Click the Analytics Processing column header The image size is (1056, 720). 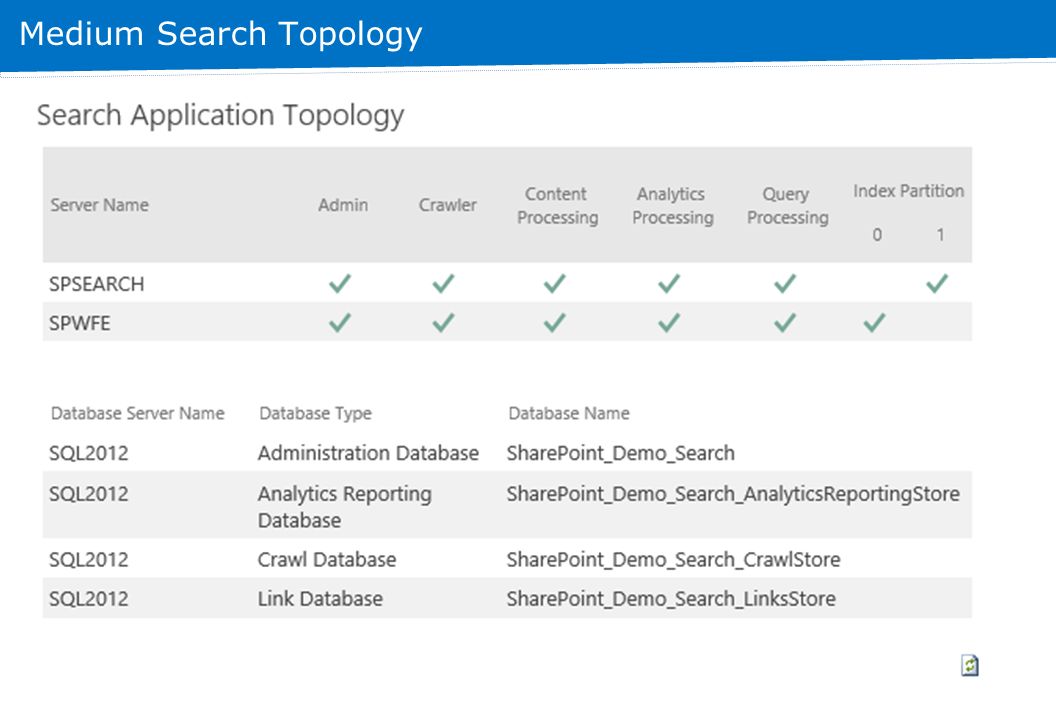672,206
